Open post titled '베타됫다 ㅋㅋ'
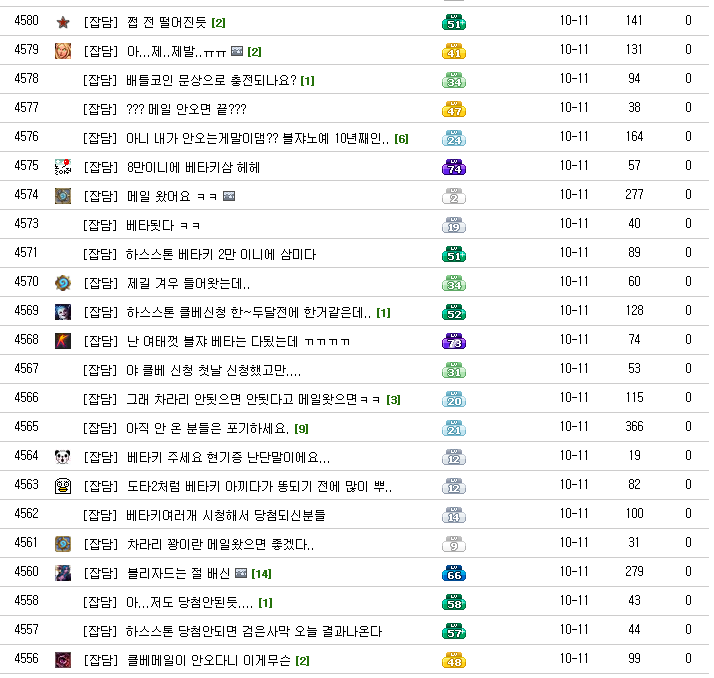Image resolution: width=714 pixels, height=678 pixels. pos(163,225)
